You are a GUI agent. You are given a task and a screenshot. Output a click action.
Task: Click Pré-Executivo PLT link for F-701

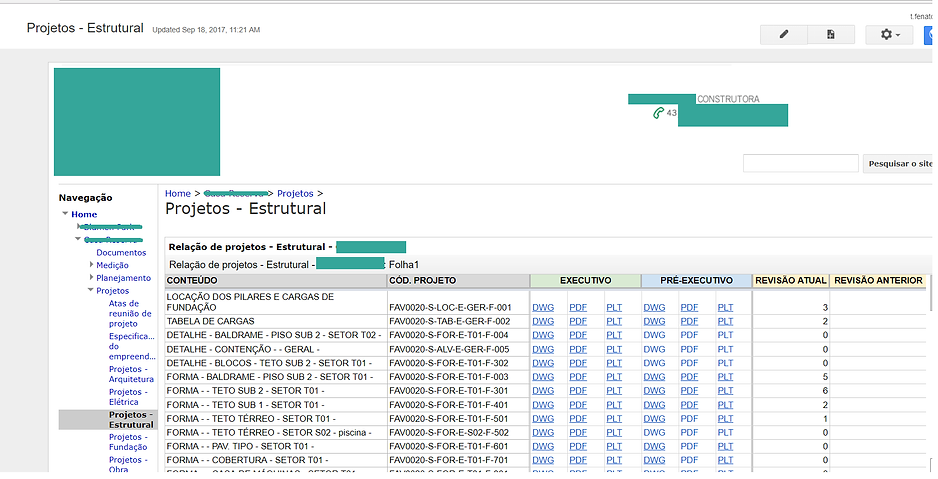(725, 460)
